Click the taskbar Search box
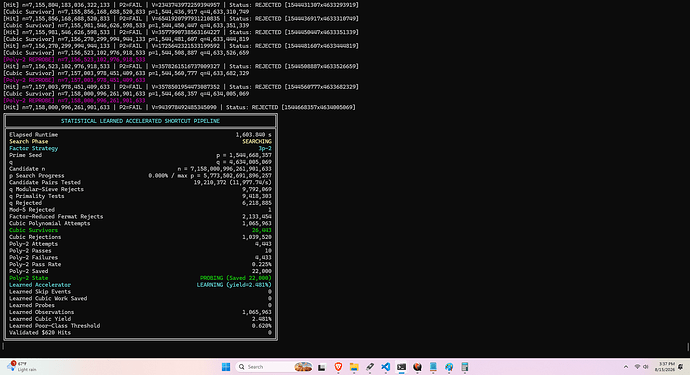The image size is (690, 375). point(274,367)
